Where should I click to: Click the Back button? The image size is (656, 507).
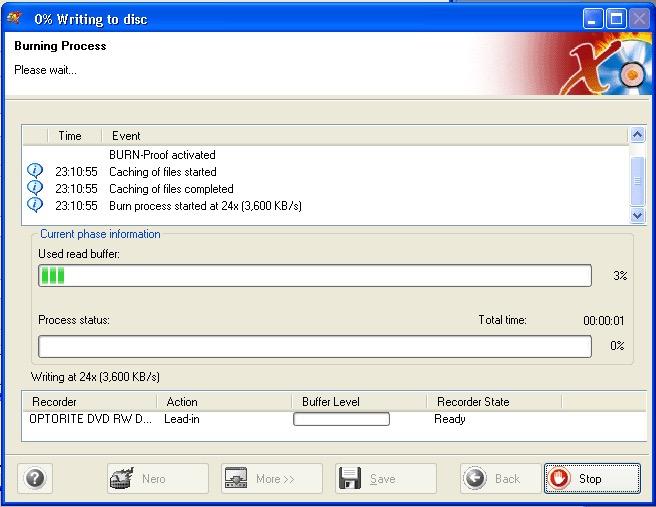(x=500, y=478)
